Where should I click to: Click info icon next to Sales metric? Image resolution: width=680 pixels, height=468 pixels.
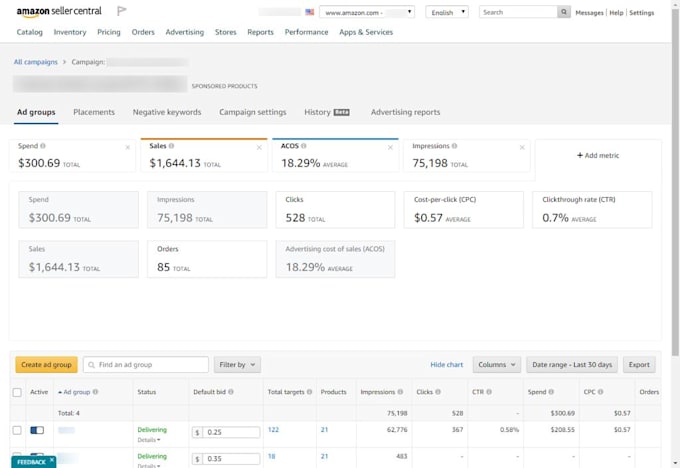(171, 146)
